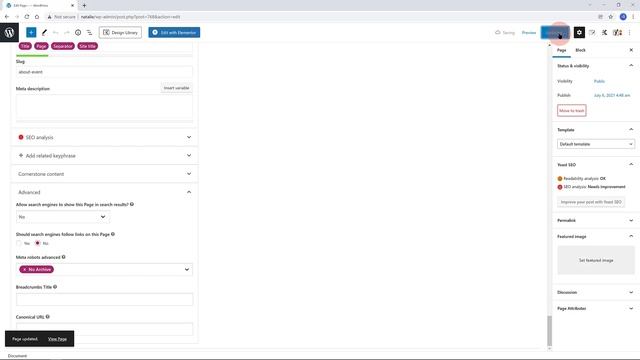The image size is (640, 360).
Task: Click the Public visibility link
Action: point(599,81)
